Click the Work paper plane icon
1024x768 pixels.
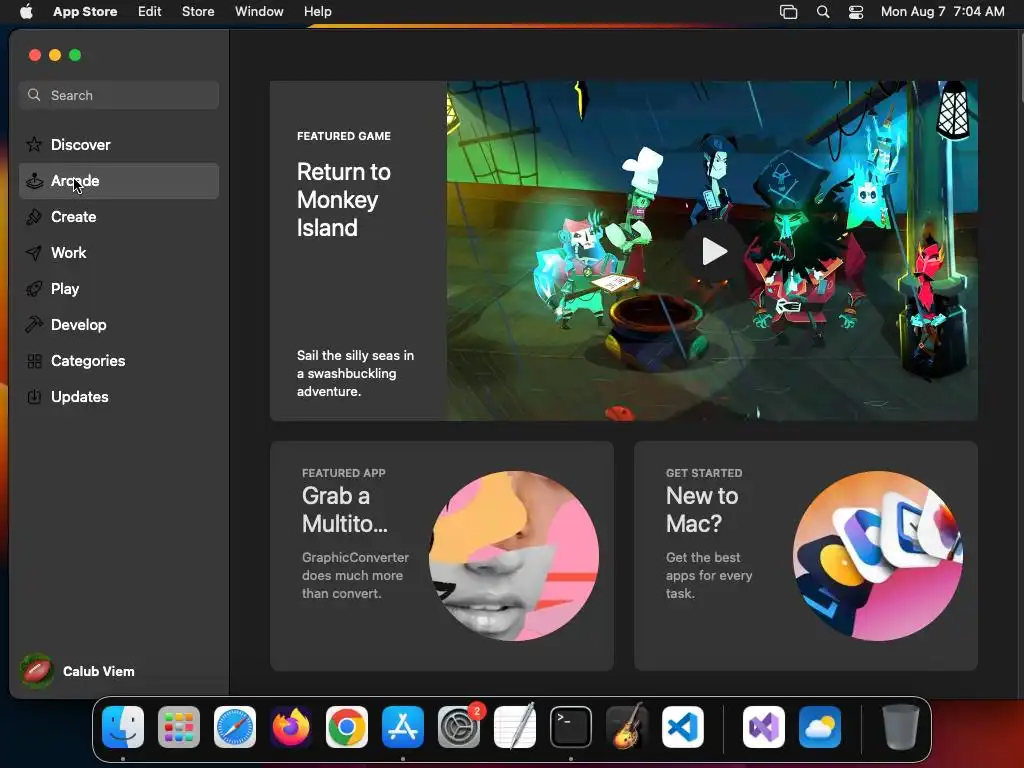click(x=34, y=253)
